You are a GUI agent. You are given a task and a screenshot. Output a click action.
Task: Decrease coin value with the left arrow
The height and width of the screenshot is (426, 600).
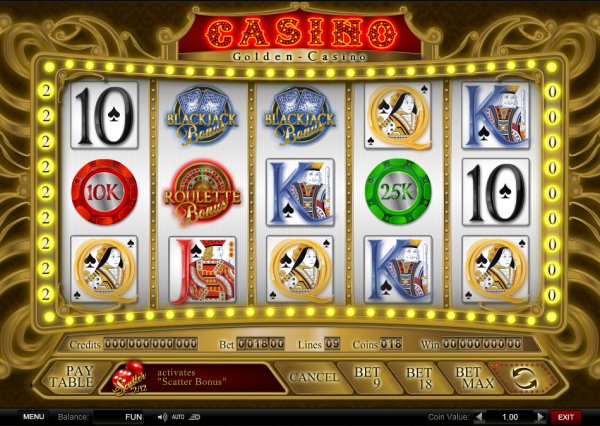point(479,417)
